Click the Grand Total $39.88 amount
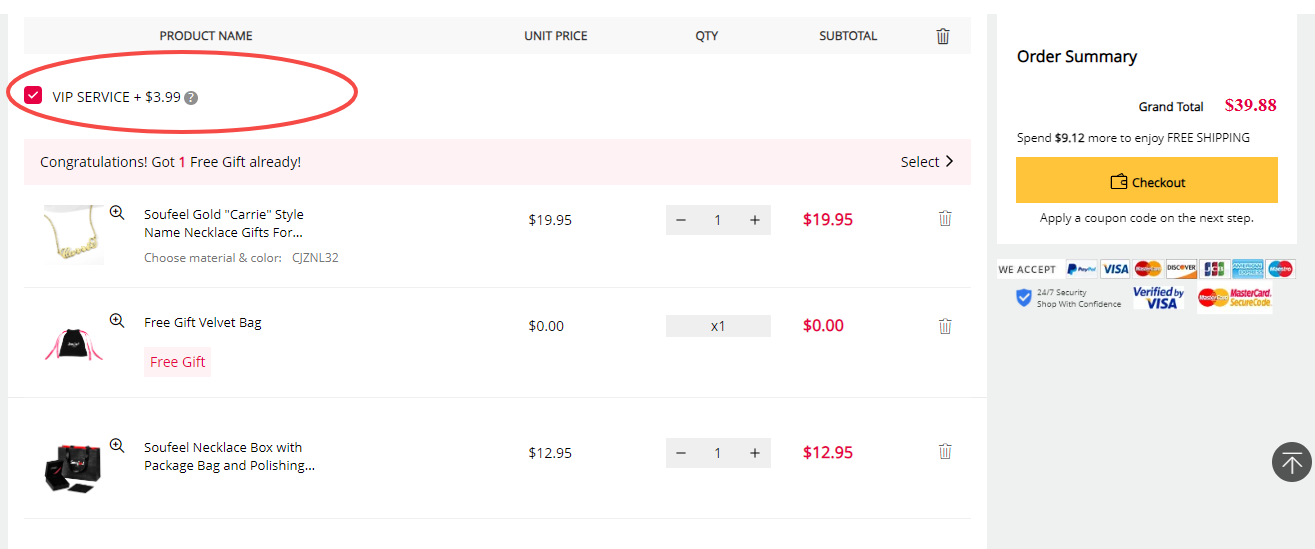Viewport: 1315px width, 549px height. [1250, 105]
